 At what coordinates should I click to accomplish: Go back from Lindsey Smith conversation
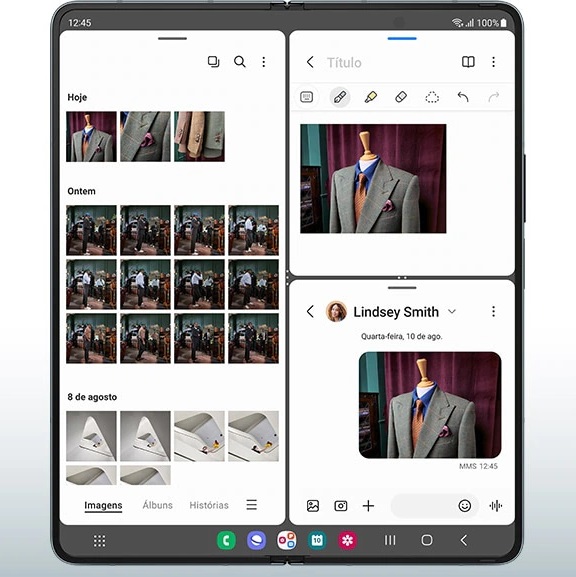(310, 311)
